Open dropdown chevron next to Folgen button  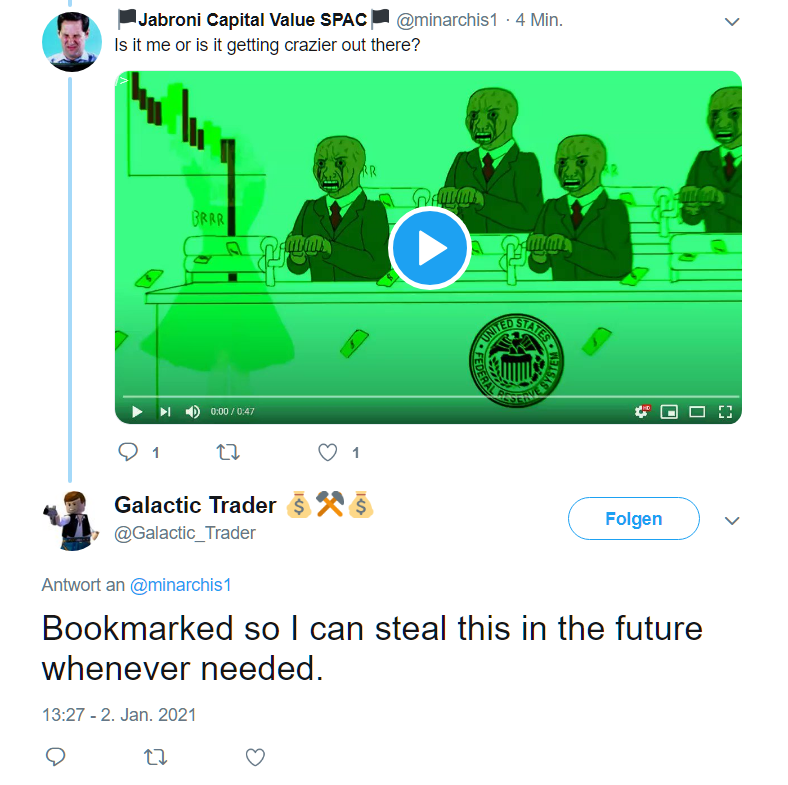(732, 520)
